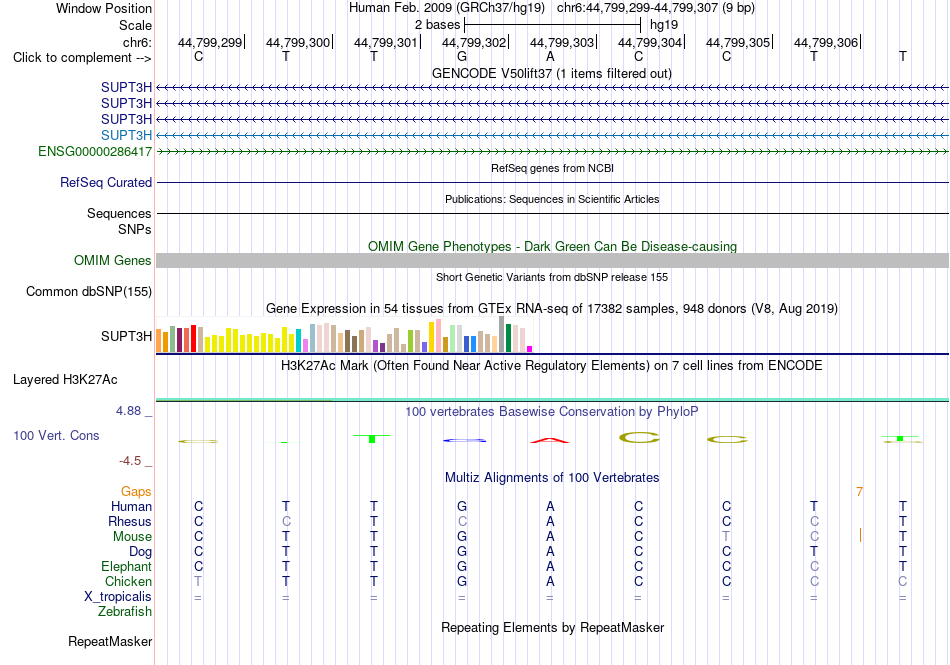
Task: Click the genome header 'Human Feb. 2009 (GRCh37/hg19)'
Action: pos(447,8)
